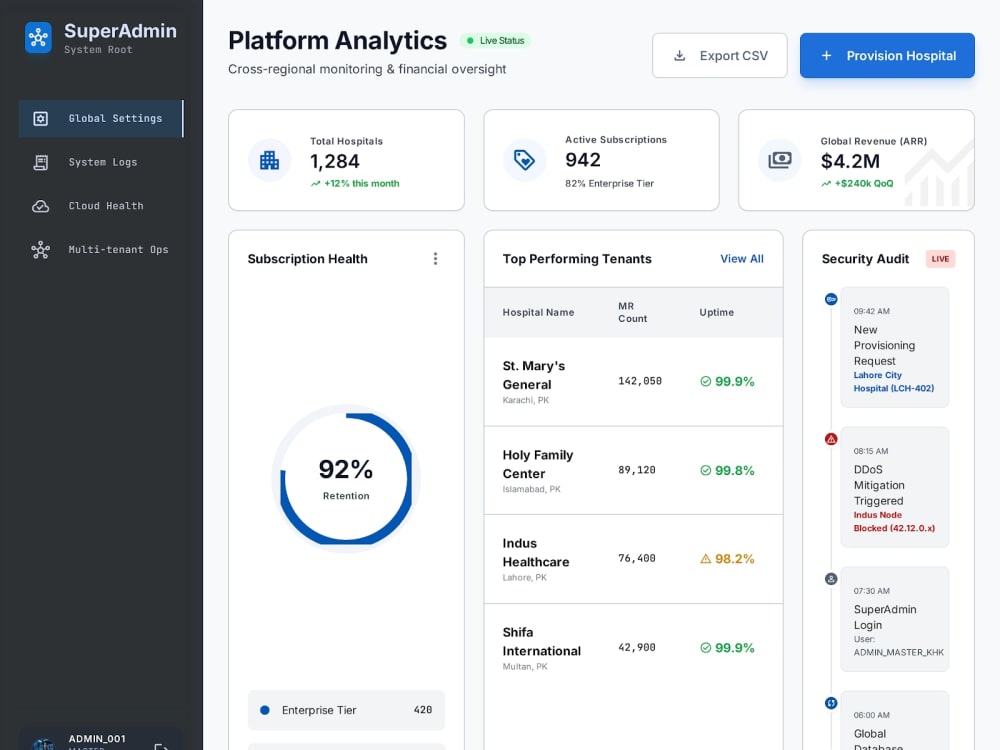Viewport: 1000px width, 750px height.
Task: Select the Indus Healthcare row
Action: coord(633,559)
